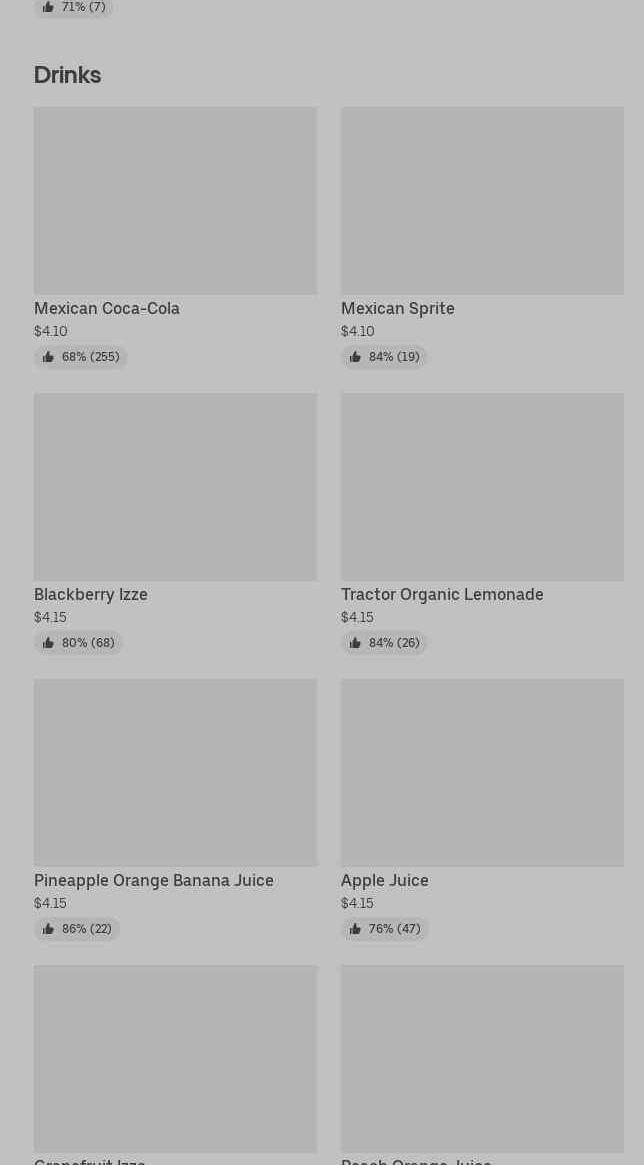Click the Mexican Coca-Cola item name
This screenshot has height=1165, width=644.
click(x=107, y=308)
